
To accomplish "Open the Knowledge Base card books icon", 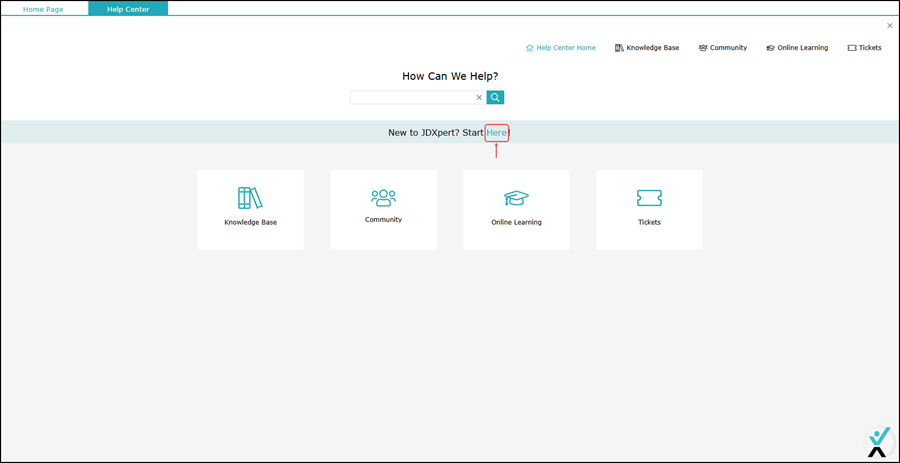I will click(x=250, y=198).
